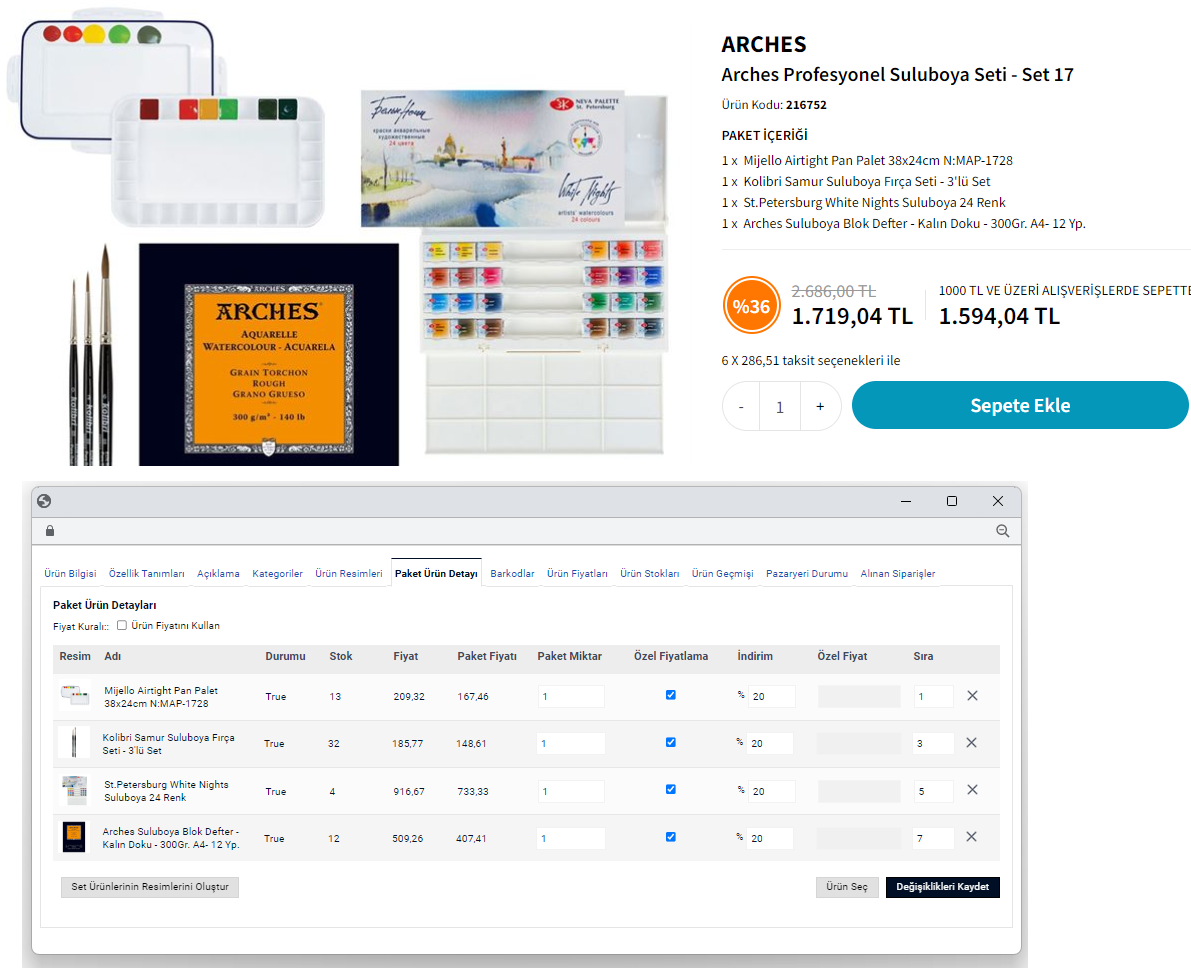Open the Barkodlar tab

point(512,574)
